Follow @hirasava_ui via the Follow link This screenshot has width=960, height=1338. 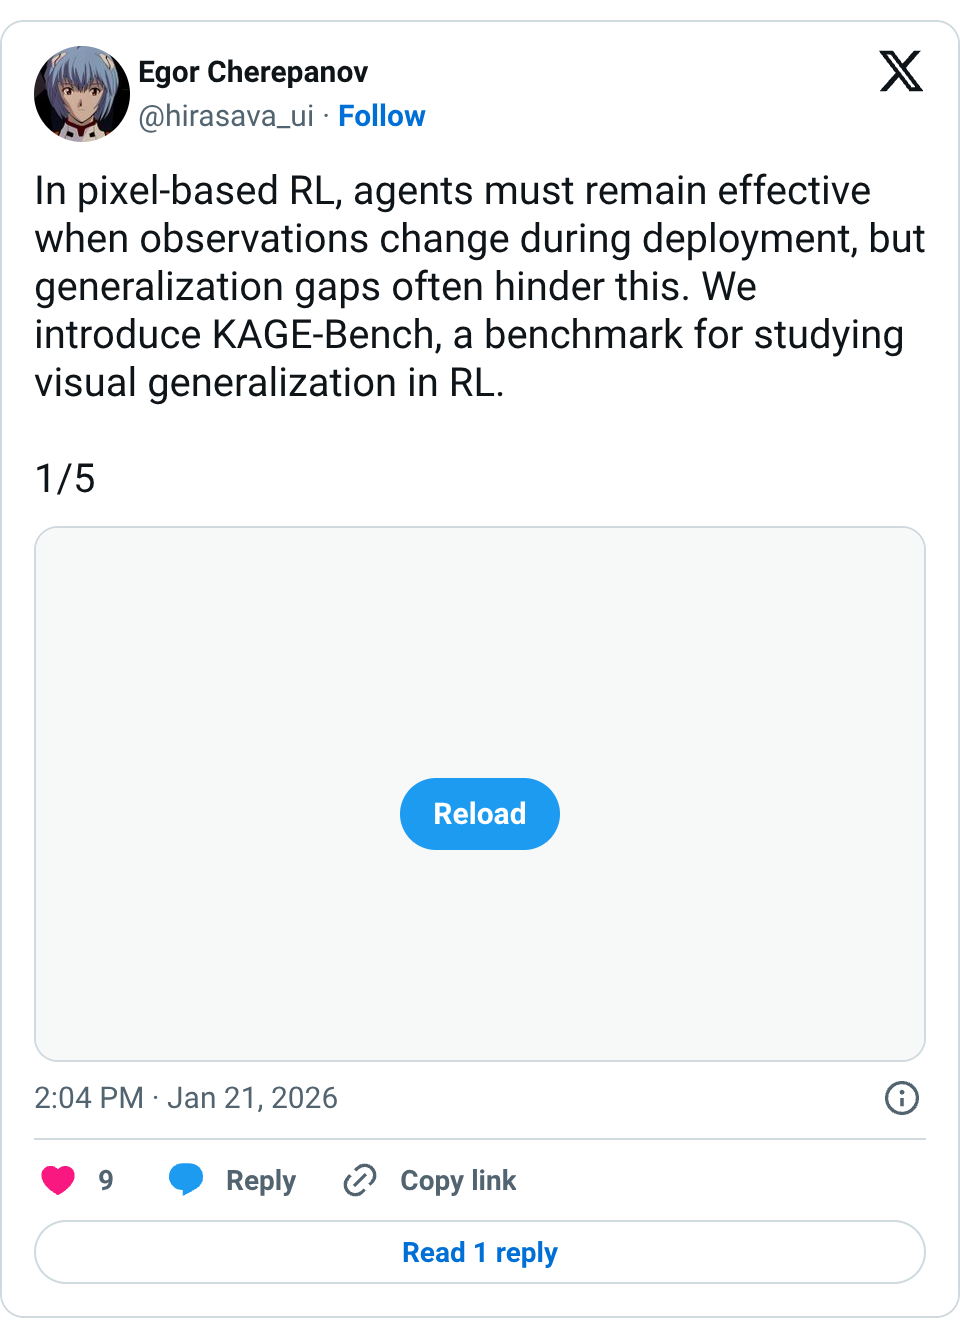[x=382, y=116]
